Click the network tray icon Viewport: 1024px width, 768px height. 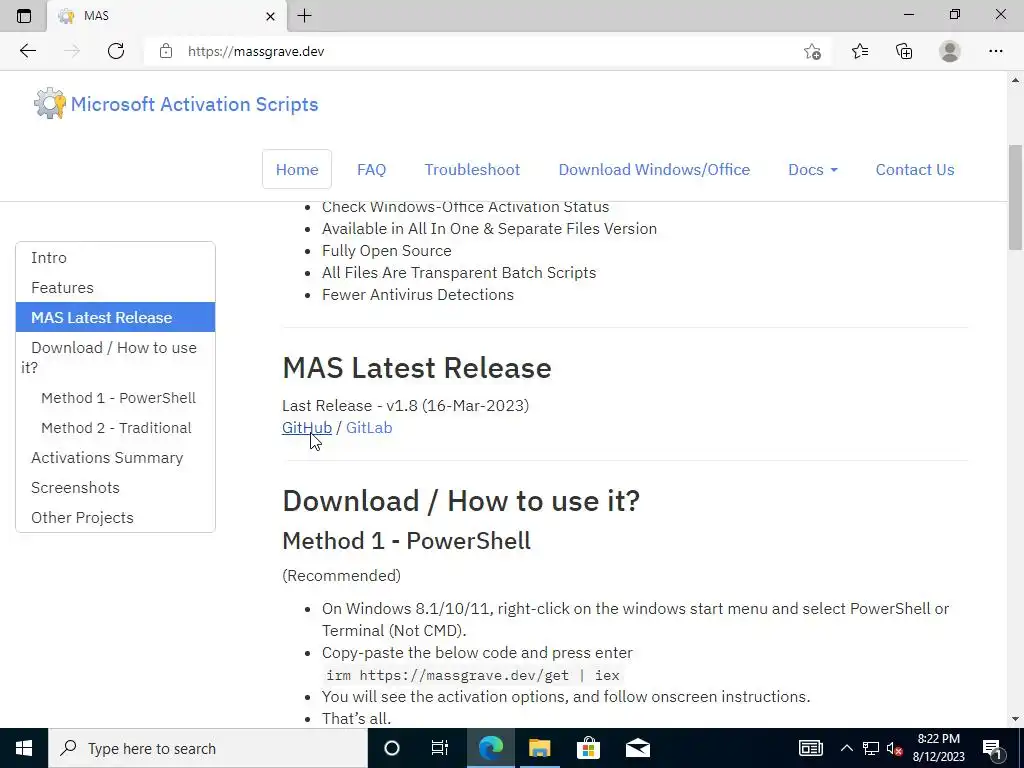871,748
